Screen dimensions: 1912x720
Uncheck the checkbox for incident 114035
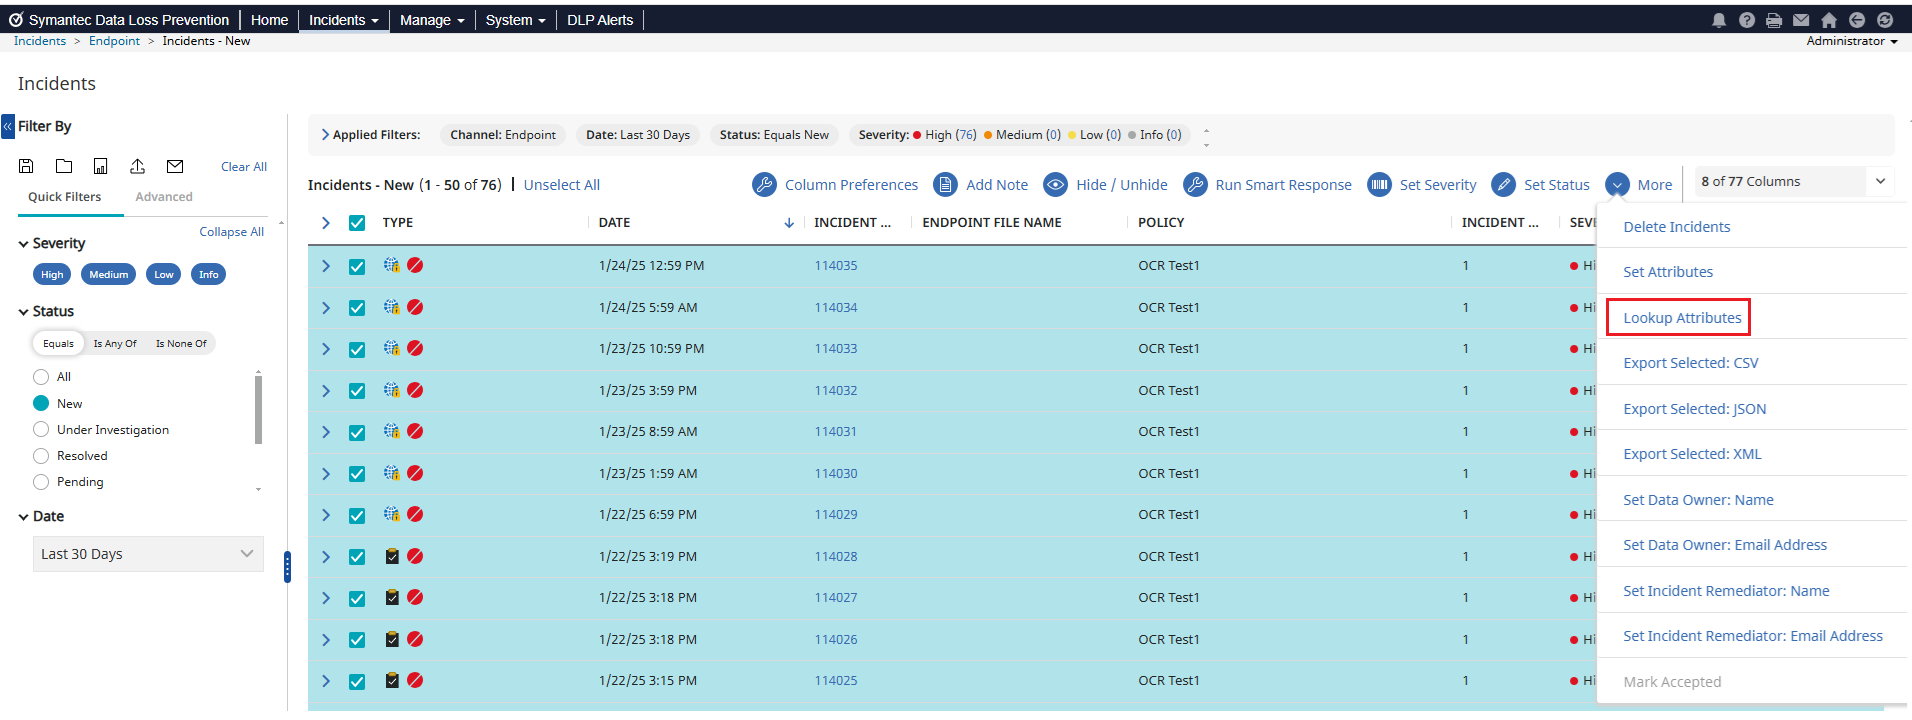point(357,267)
